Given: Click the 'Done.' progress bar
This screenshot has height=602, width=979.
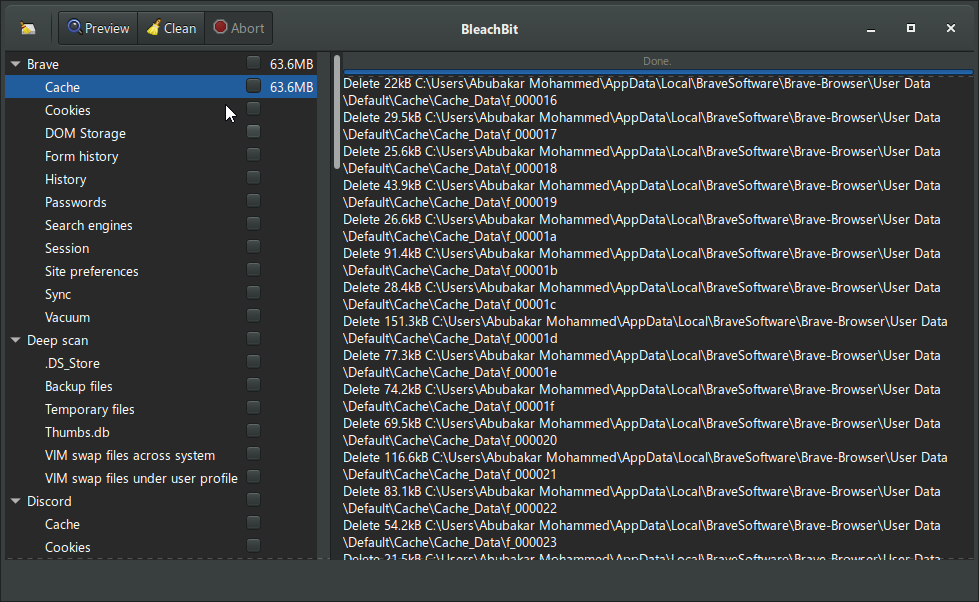Looking at the screenshot, I should coord(656,61).
